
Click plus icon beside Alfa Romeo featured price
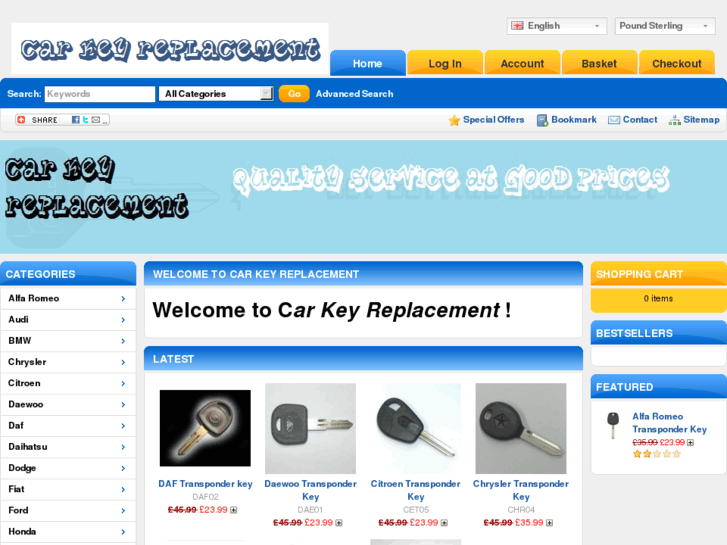(x=690, y=442)
